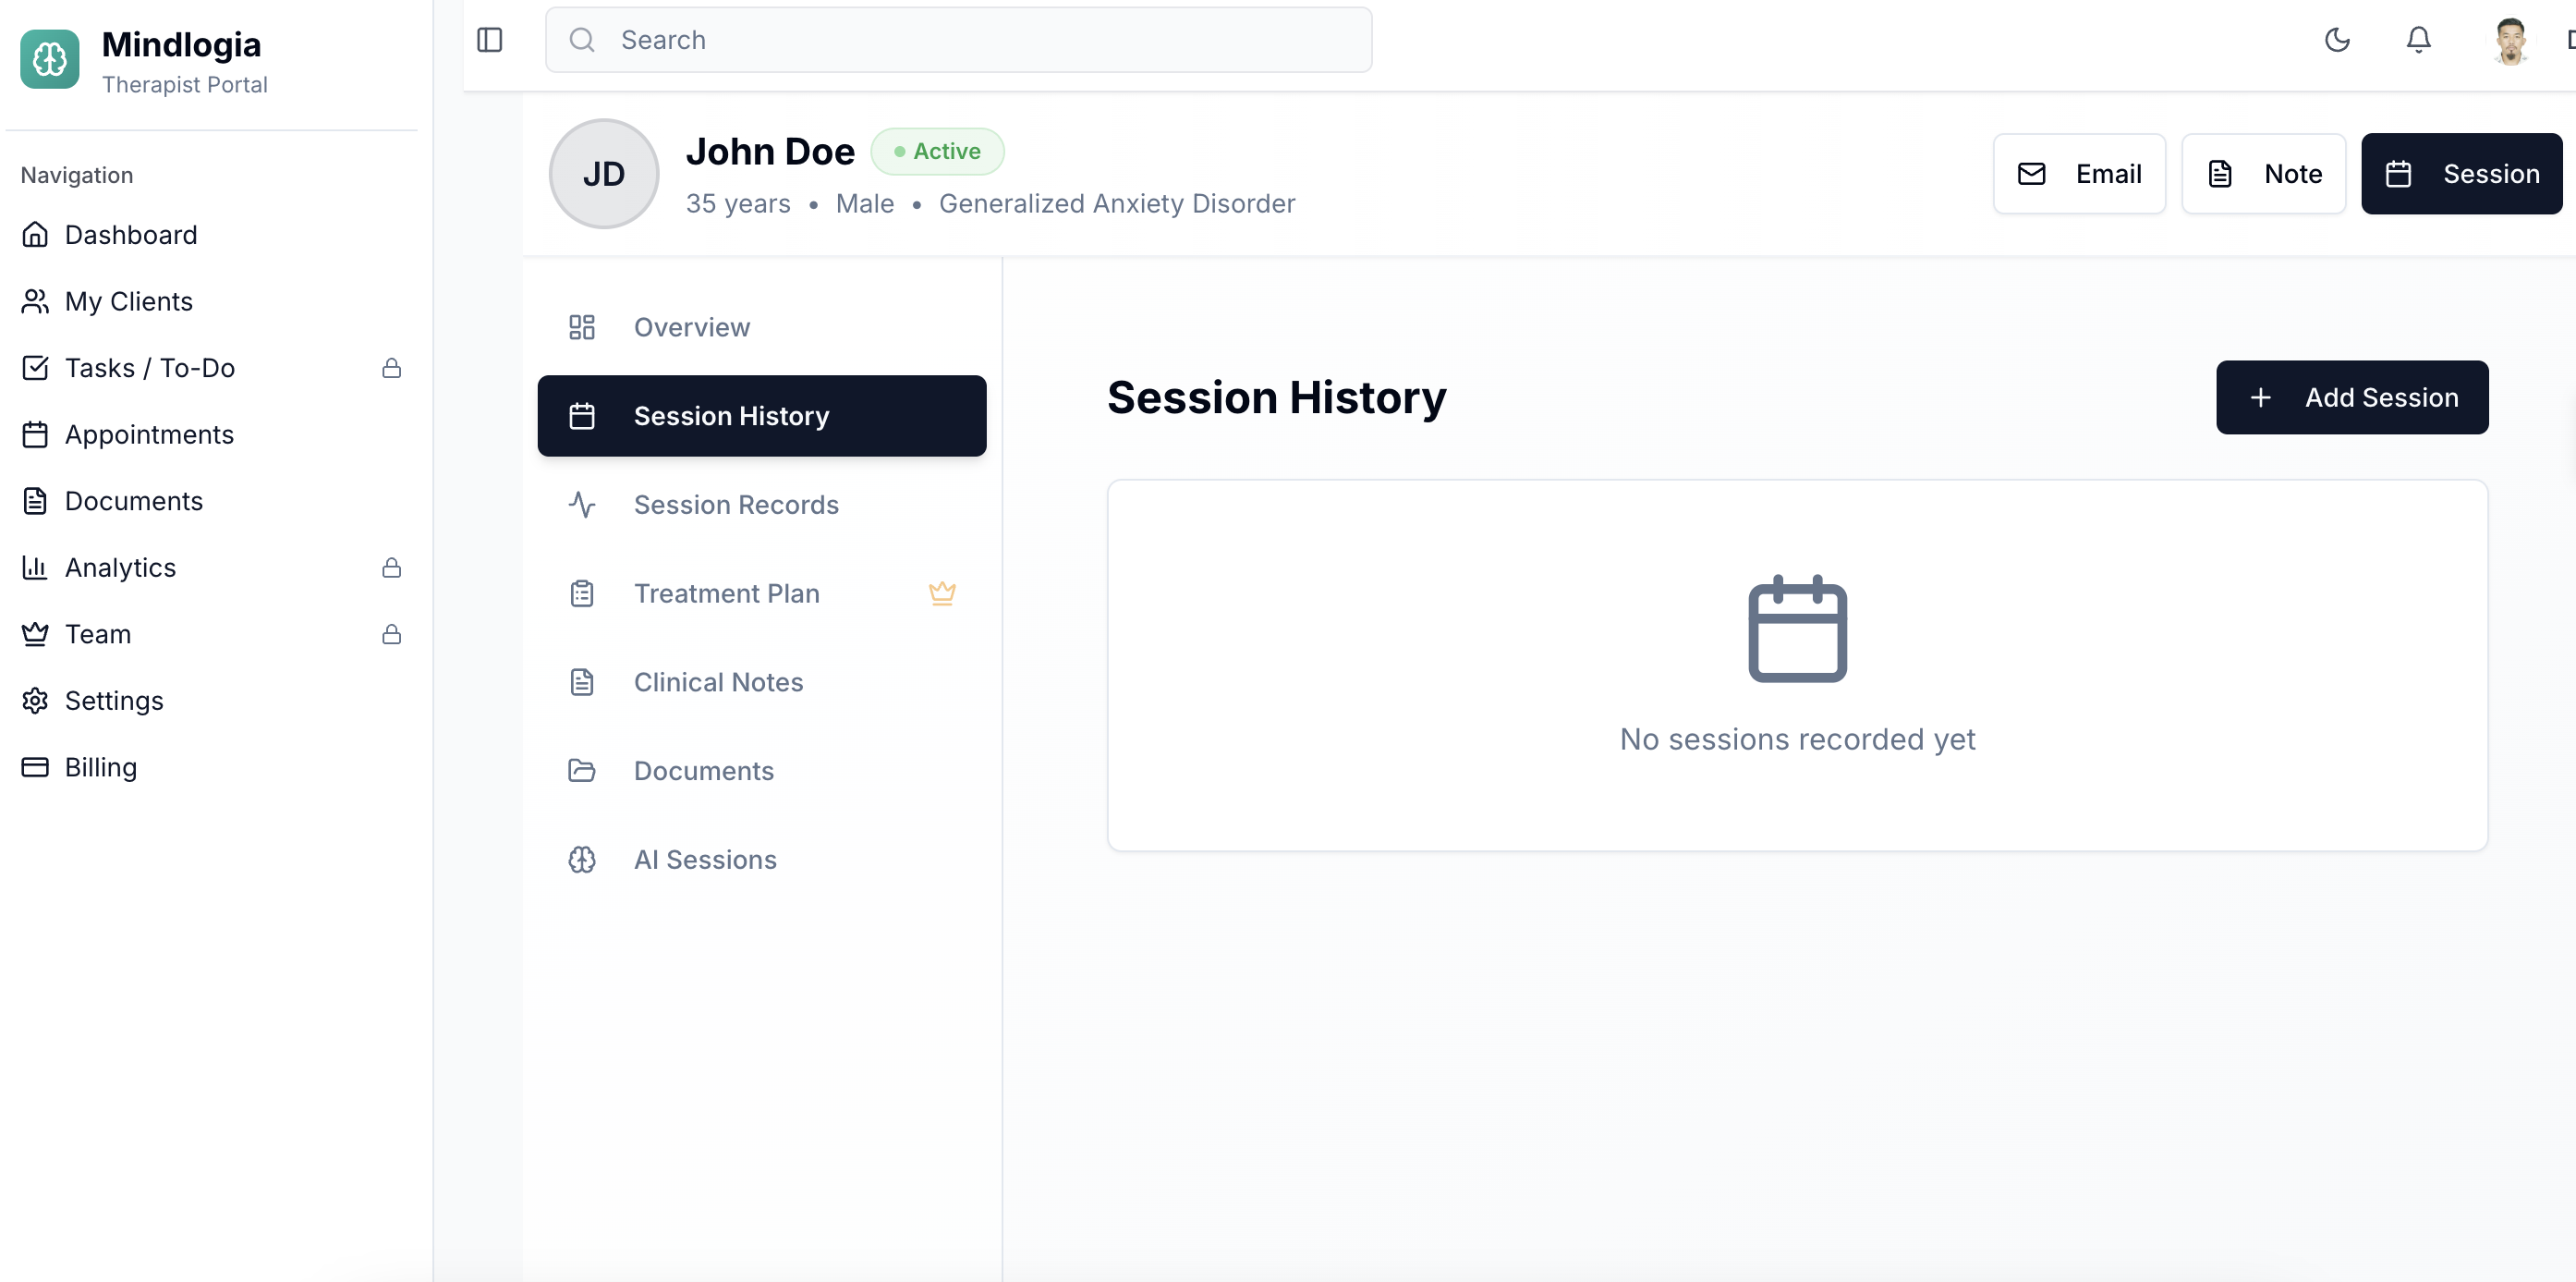Viewport: 2576px width, 1282px height.
Task: Switch to Session Records tab
Action: 735,505
